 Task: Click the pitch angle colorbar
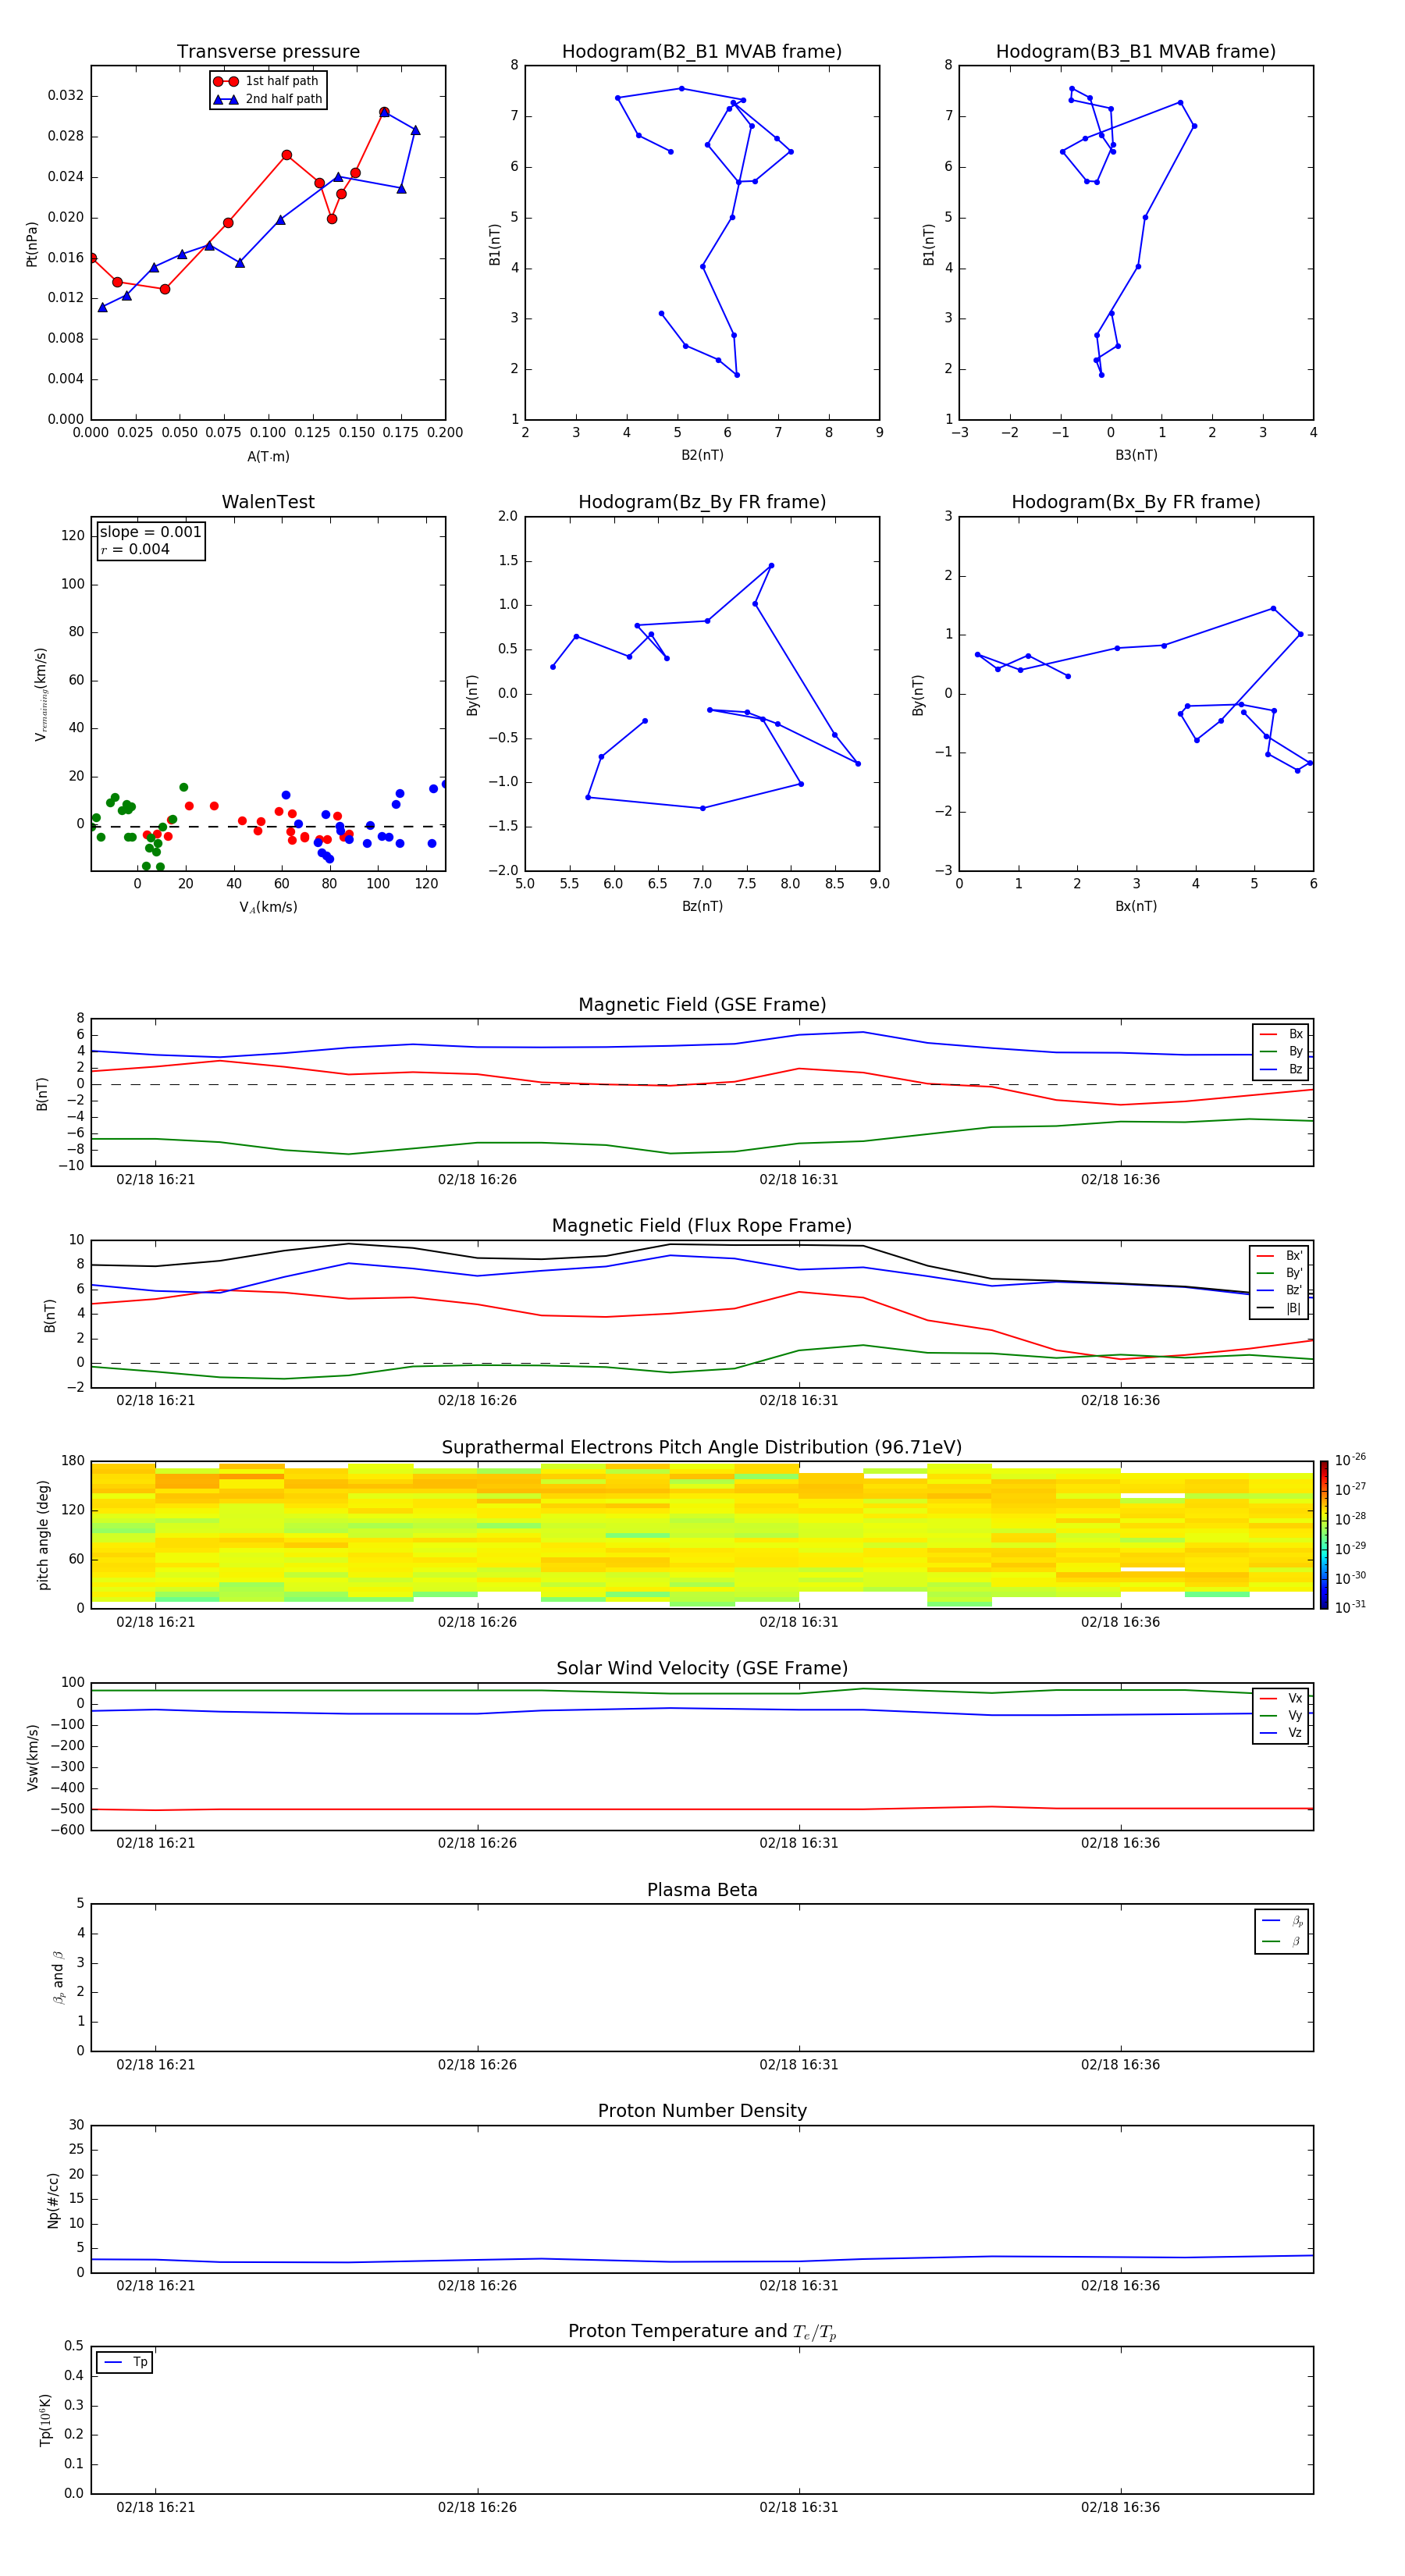[1323, 1534]
